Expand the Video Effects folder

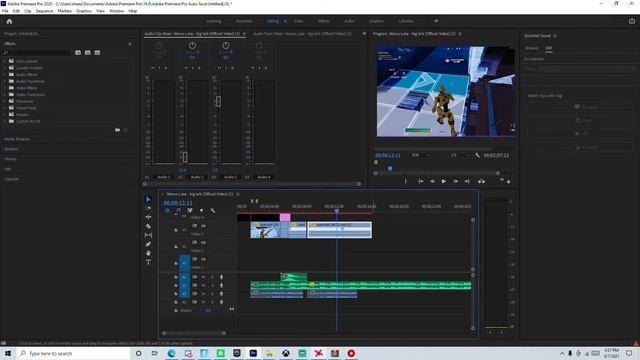[5, 88]
